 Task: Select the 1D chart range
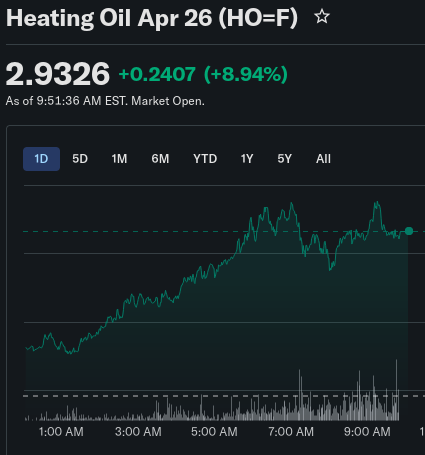point(41,159)
